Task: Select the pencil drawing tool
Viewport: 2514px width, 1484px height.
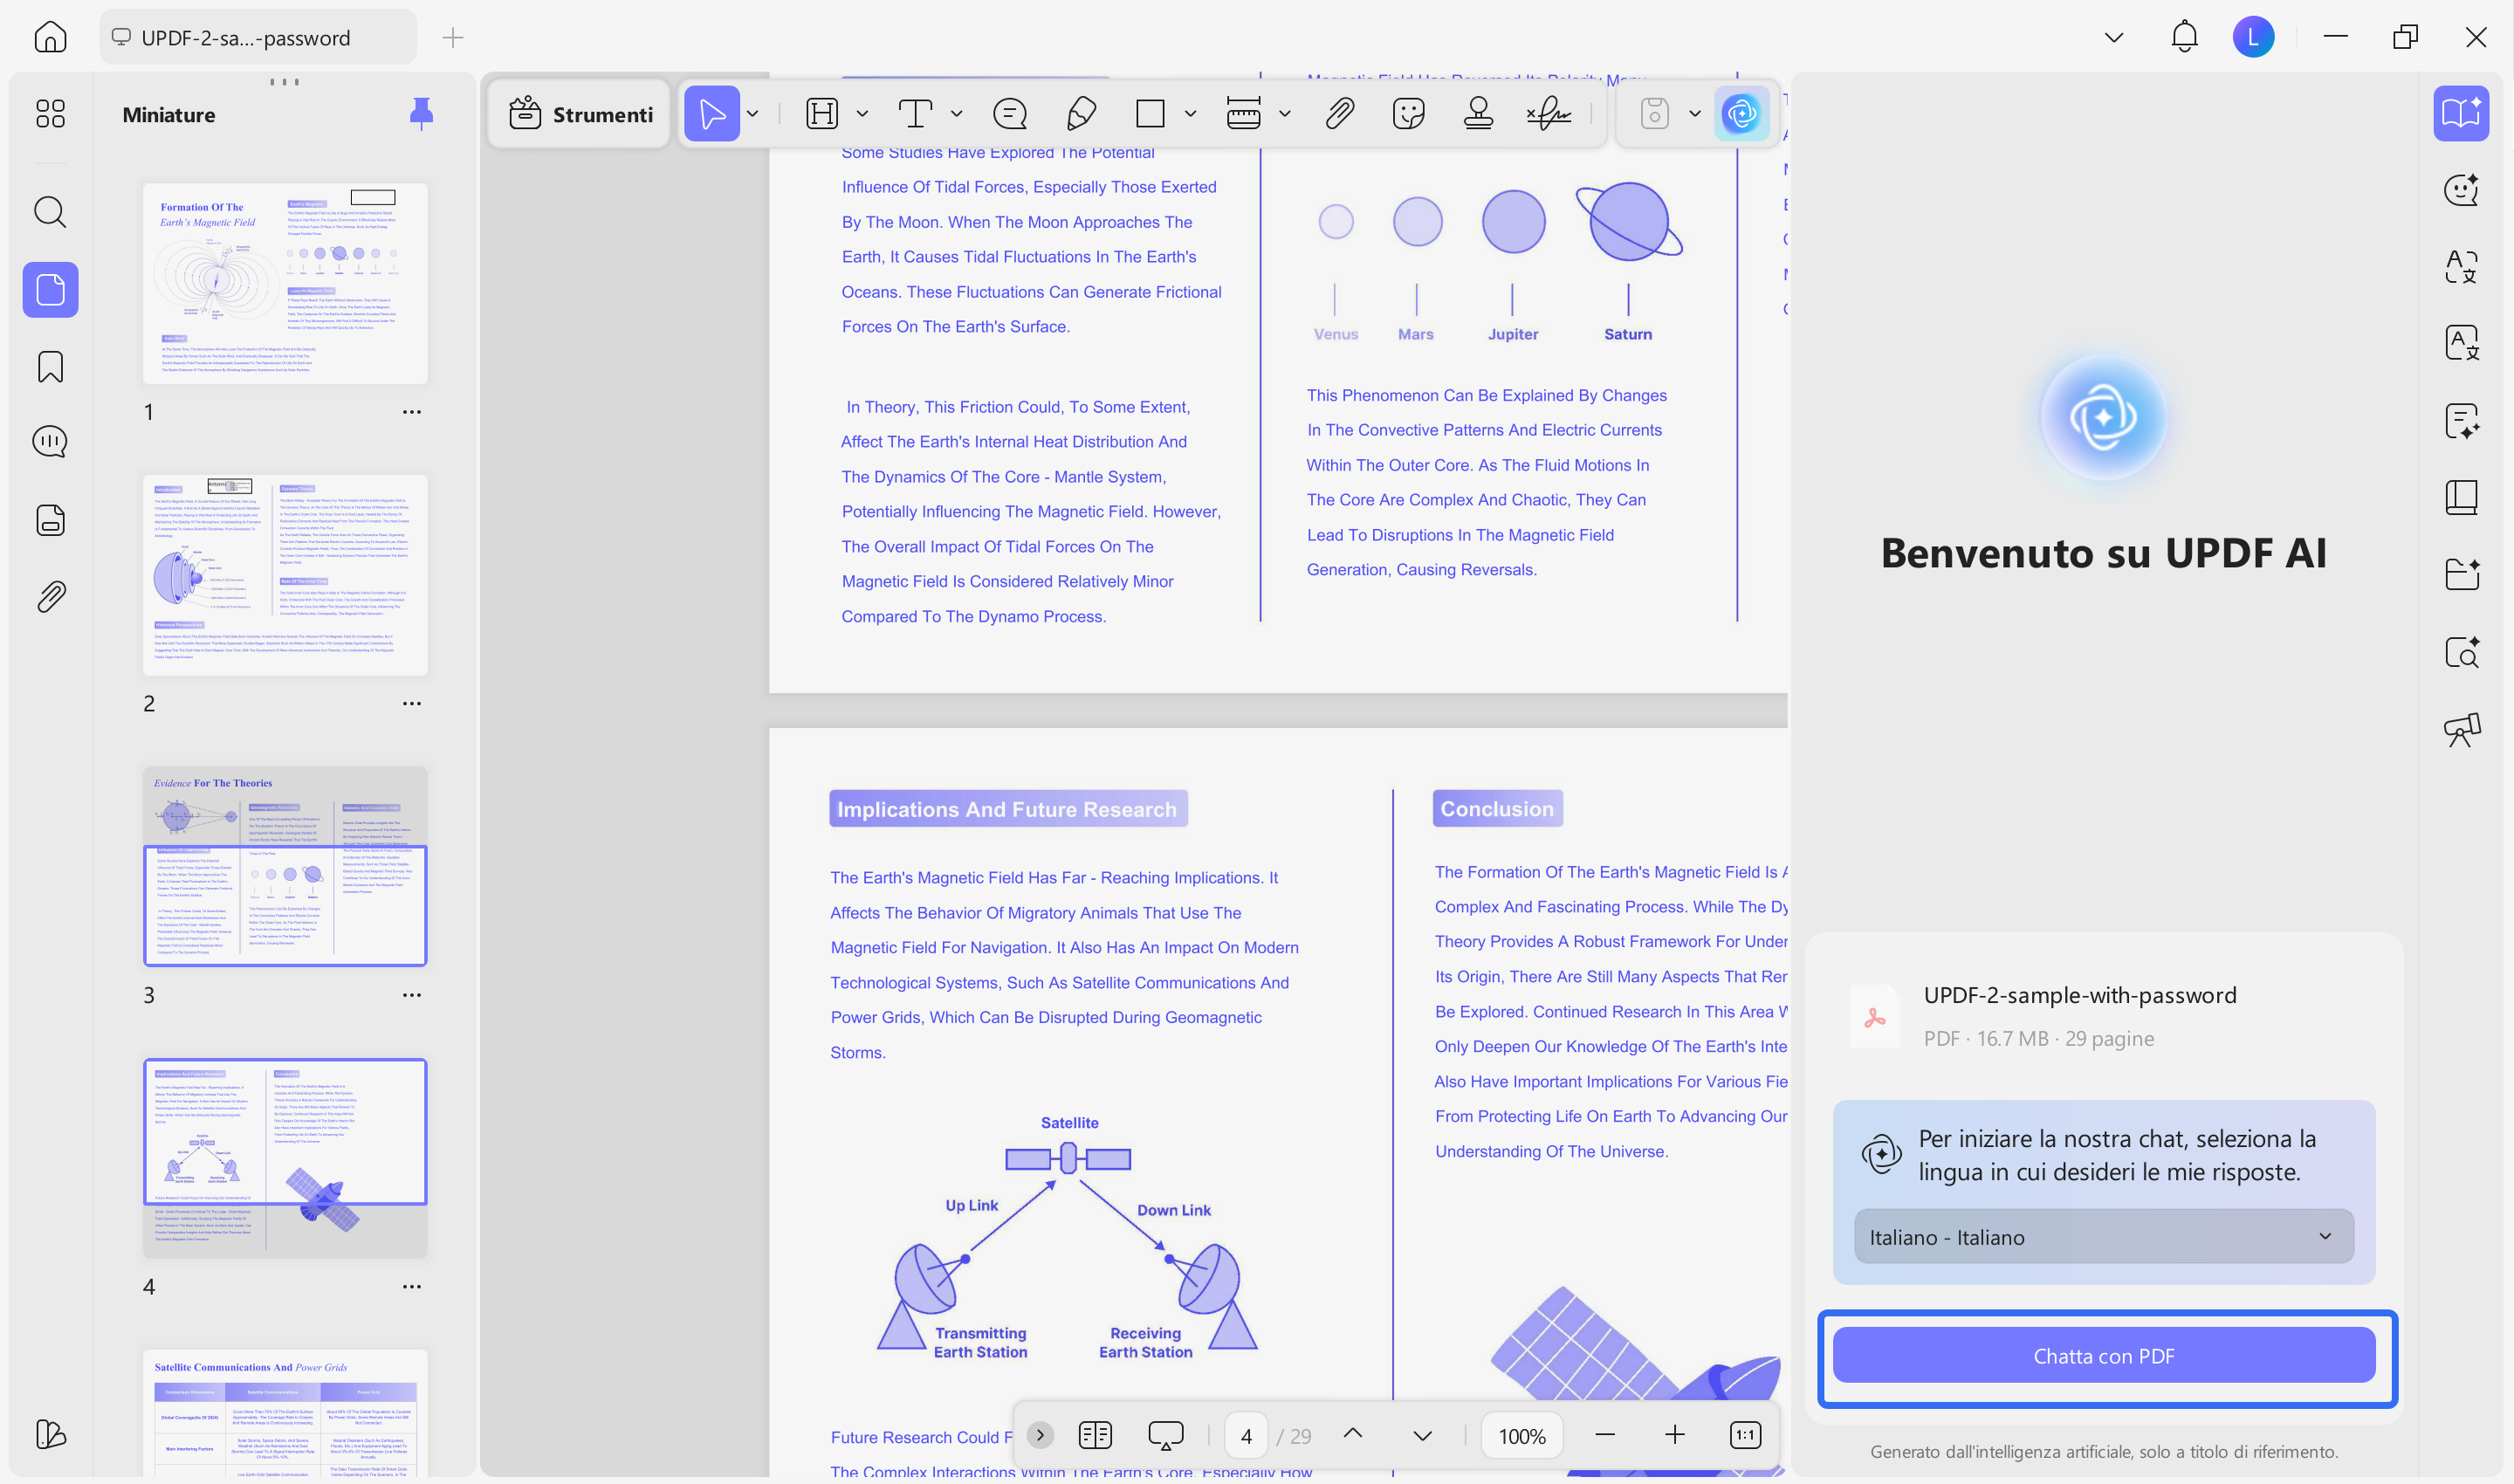Action: tap(1081, 114)
